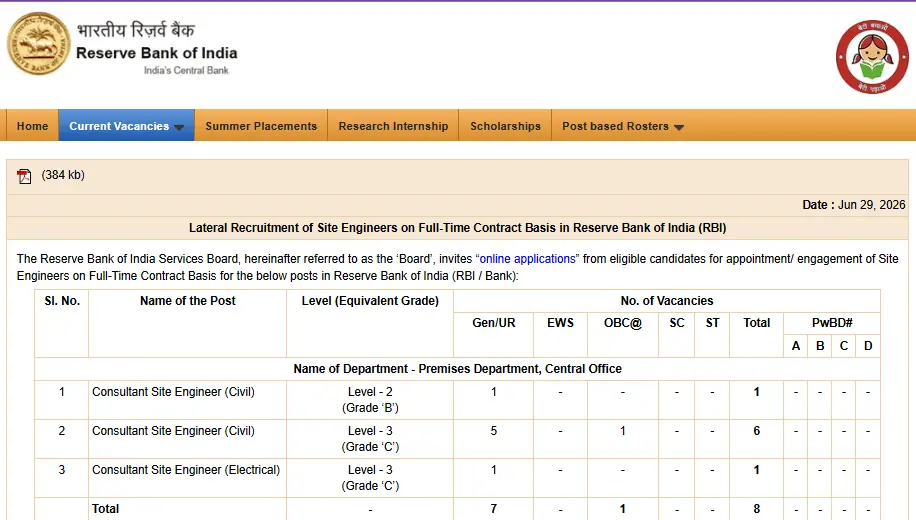Open the Summer Placements menu item
The image size is (916, 520).
point(261,126)
